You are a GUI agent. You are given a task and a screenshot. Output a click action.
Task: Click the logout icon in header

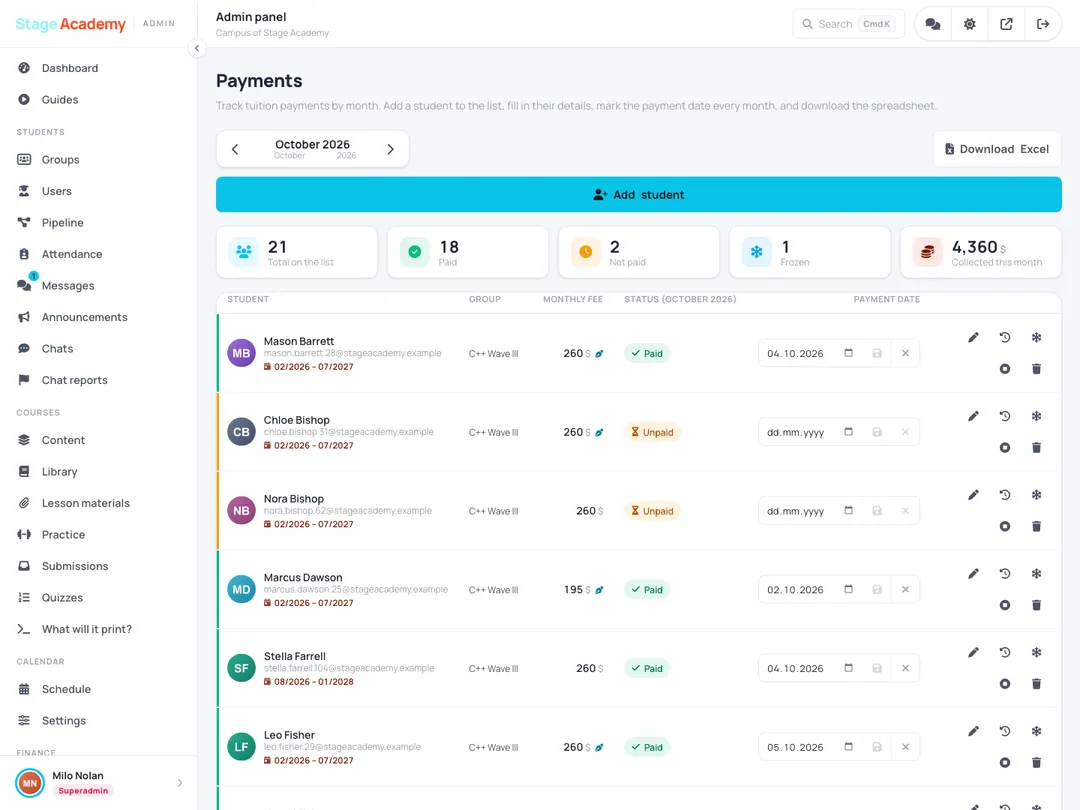pos(1043,24)
